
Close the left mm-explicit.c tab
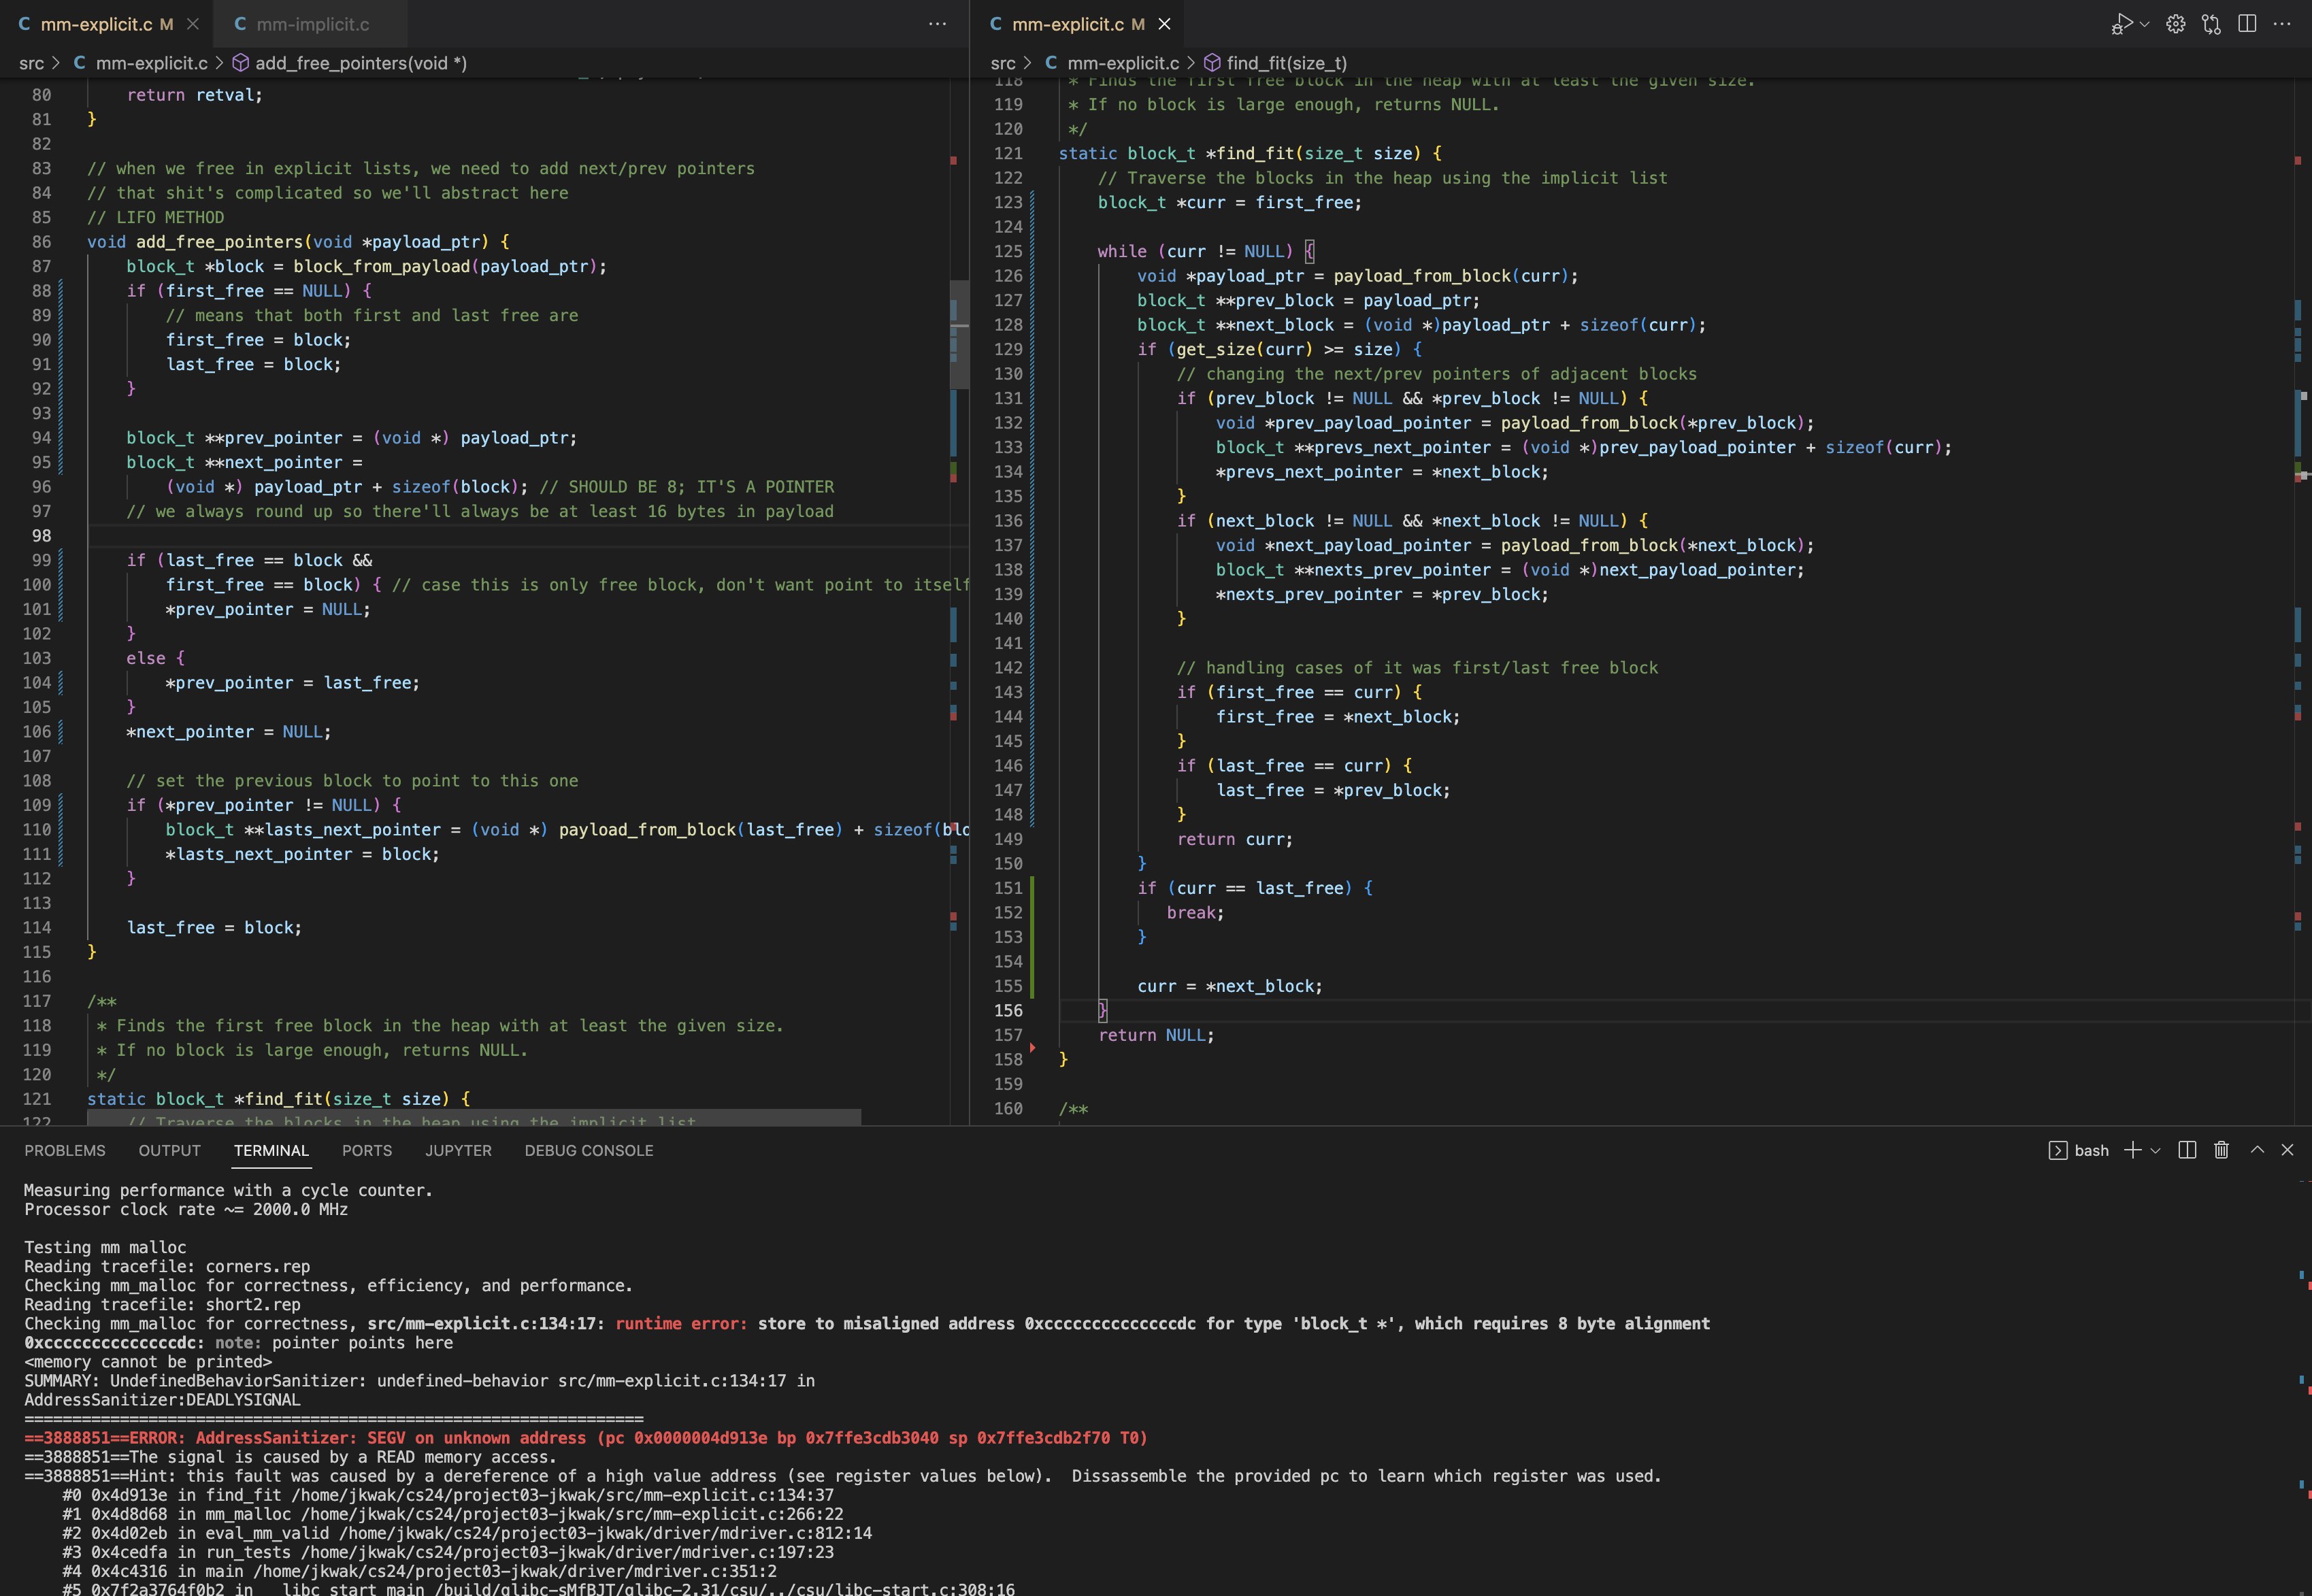193,24
